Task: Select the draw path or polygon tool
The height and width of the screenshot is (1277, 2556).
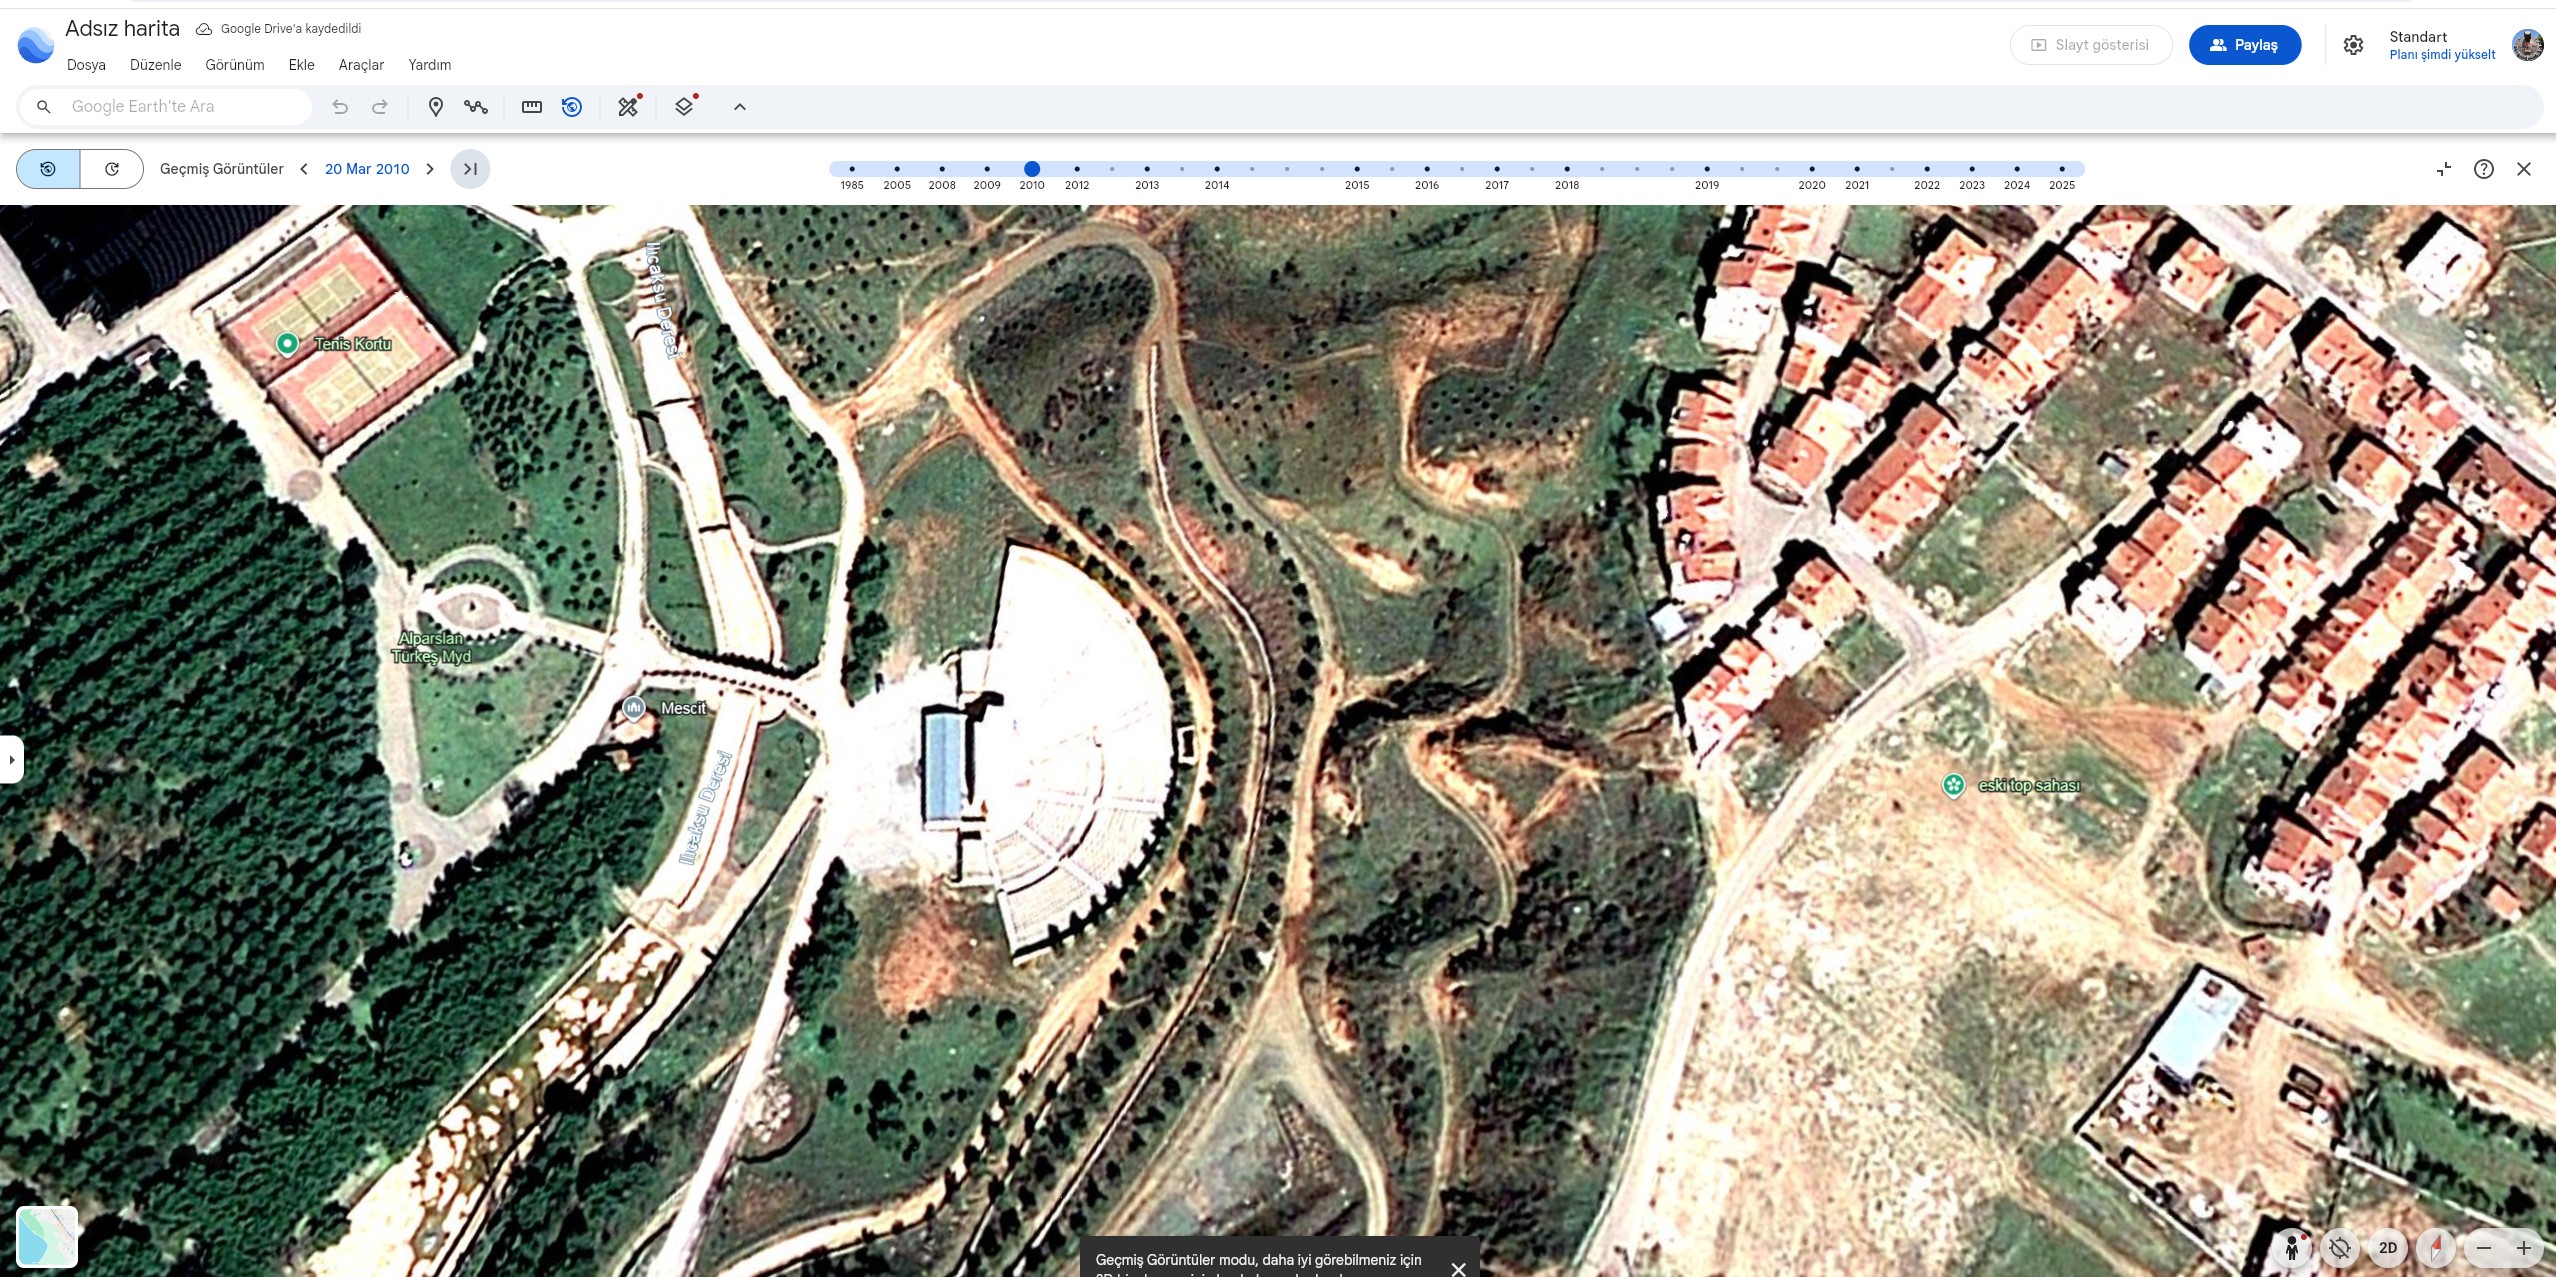Action: (476, 107)
